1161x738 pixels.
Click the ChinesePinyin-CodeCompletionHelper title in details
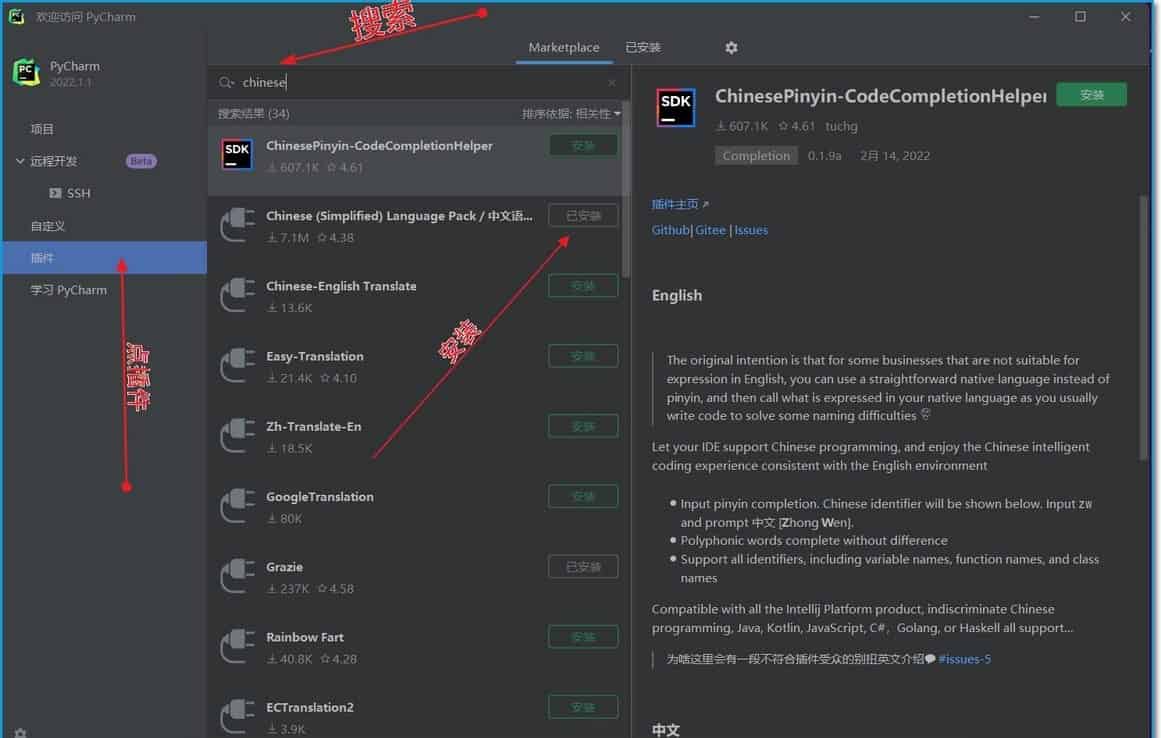[880, 96]
